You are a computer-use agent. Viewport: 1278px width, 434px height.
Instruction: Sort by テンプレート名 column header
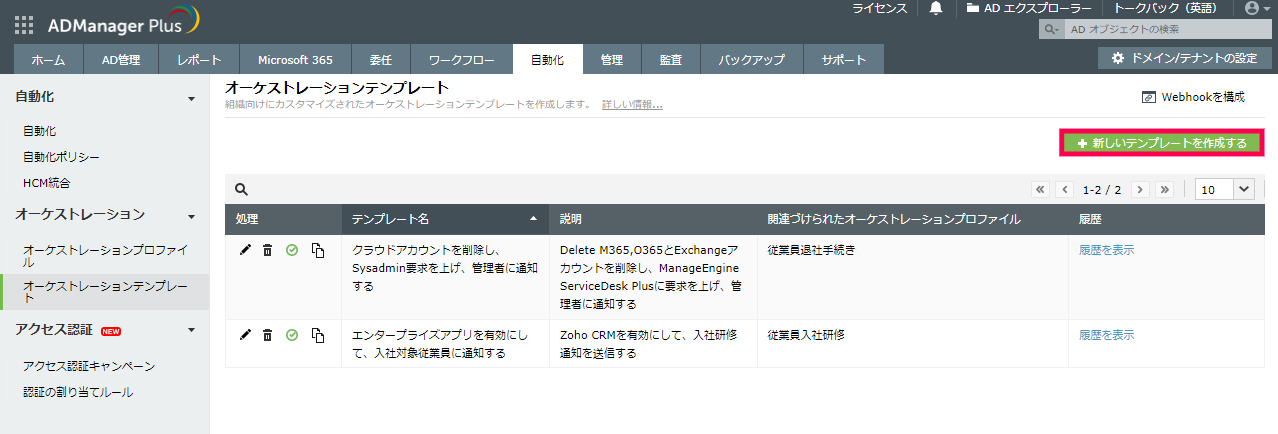(x=445, y=219)
